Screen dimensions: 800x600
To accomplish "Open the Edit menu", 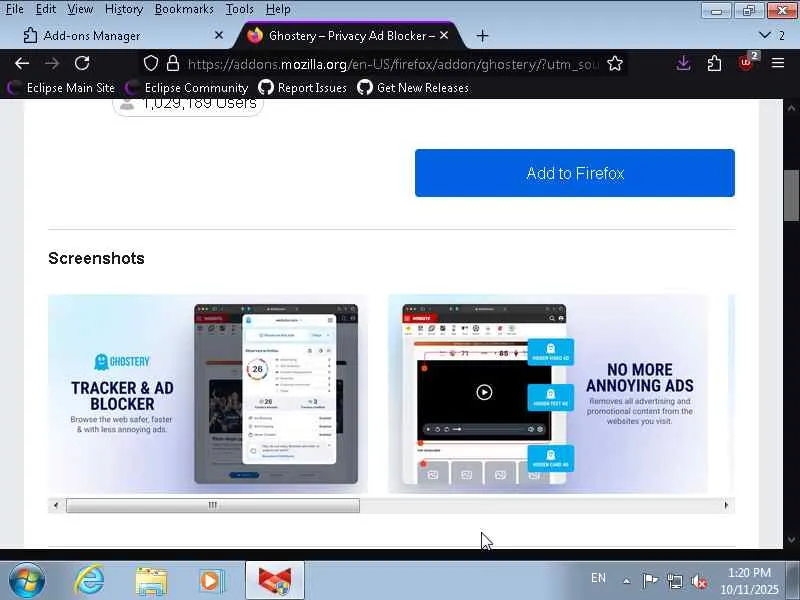I will [x=46, y=9].
